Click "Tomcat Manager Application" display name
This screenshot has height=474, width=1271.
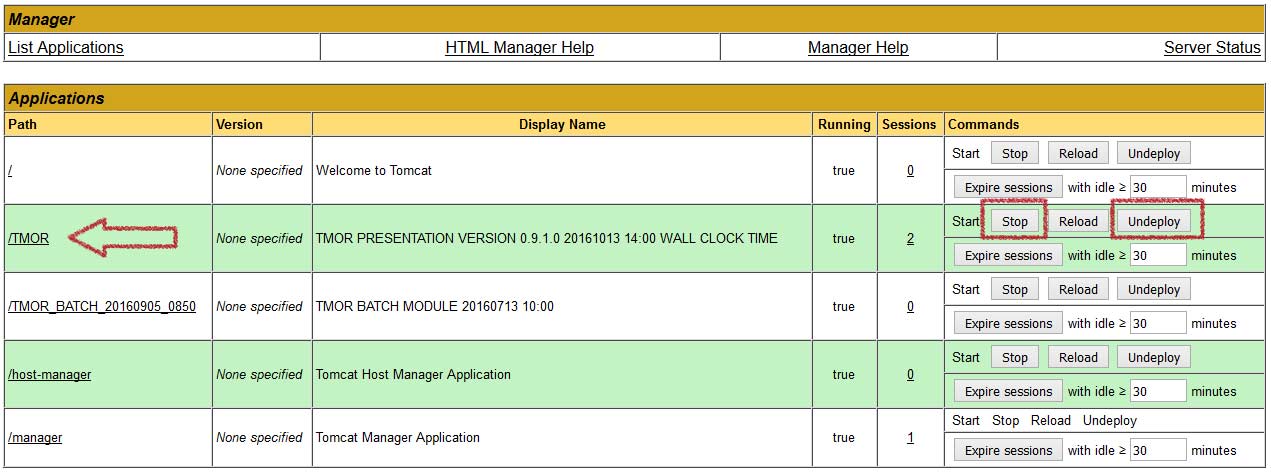coord(398,437)
